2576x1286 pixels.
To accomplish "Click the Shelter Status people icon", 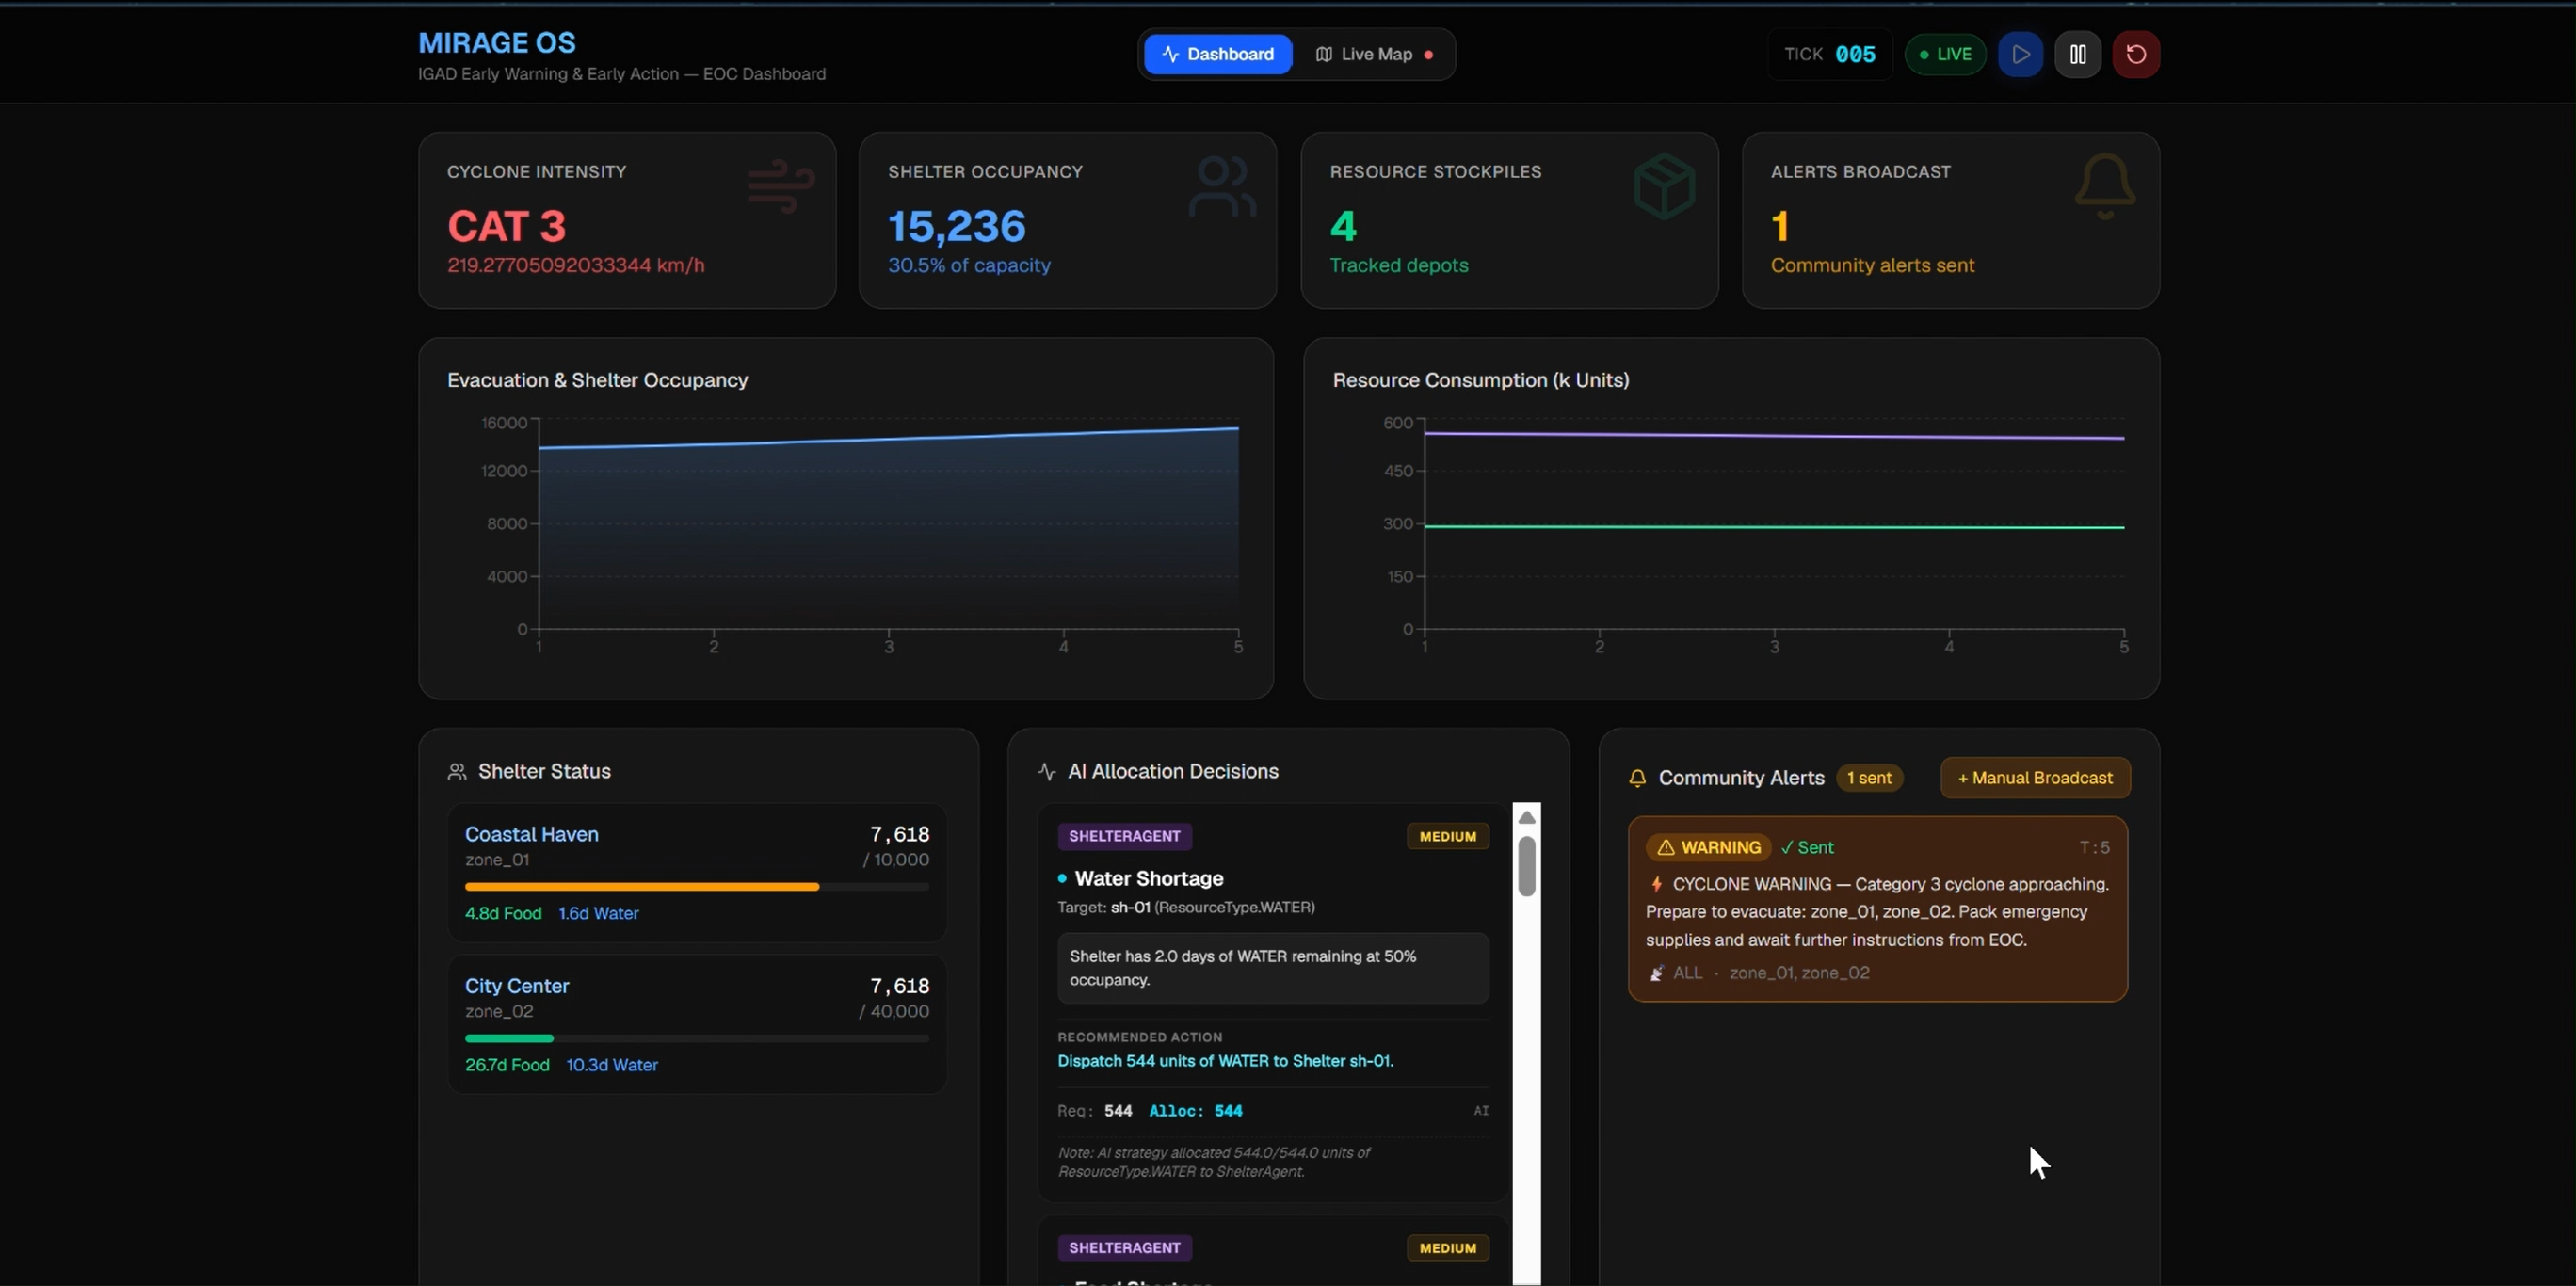I will click(457, 771).
